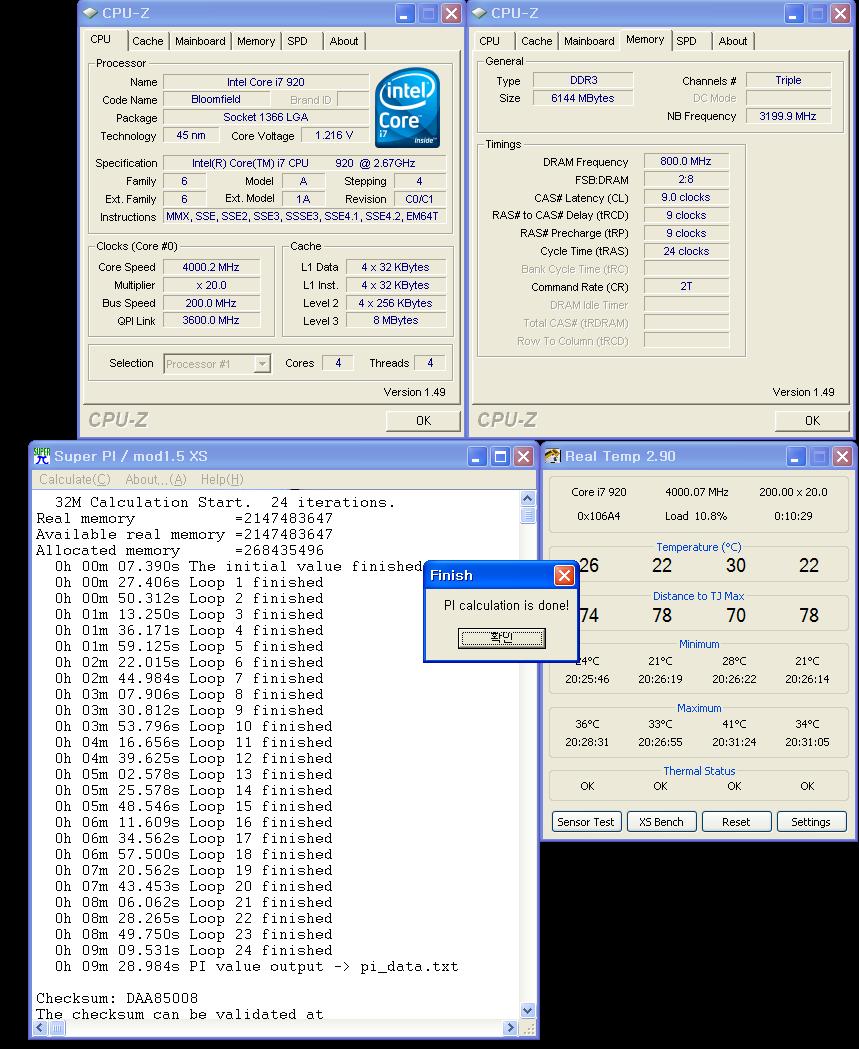Reset the Real Temp min/max values

pyautogui.click(x=736, y=822)
